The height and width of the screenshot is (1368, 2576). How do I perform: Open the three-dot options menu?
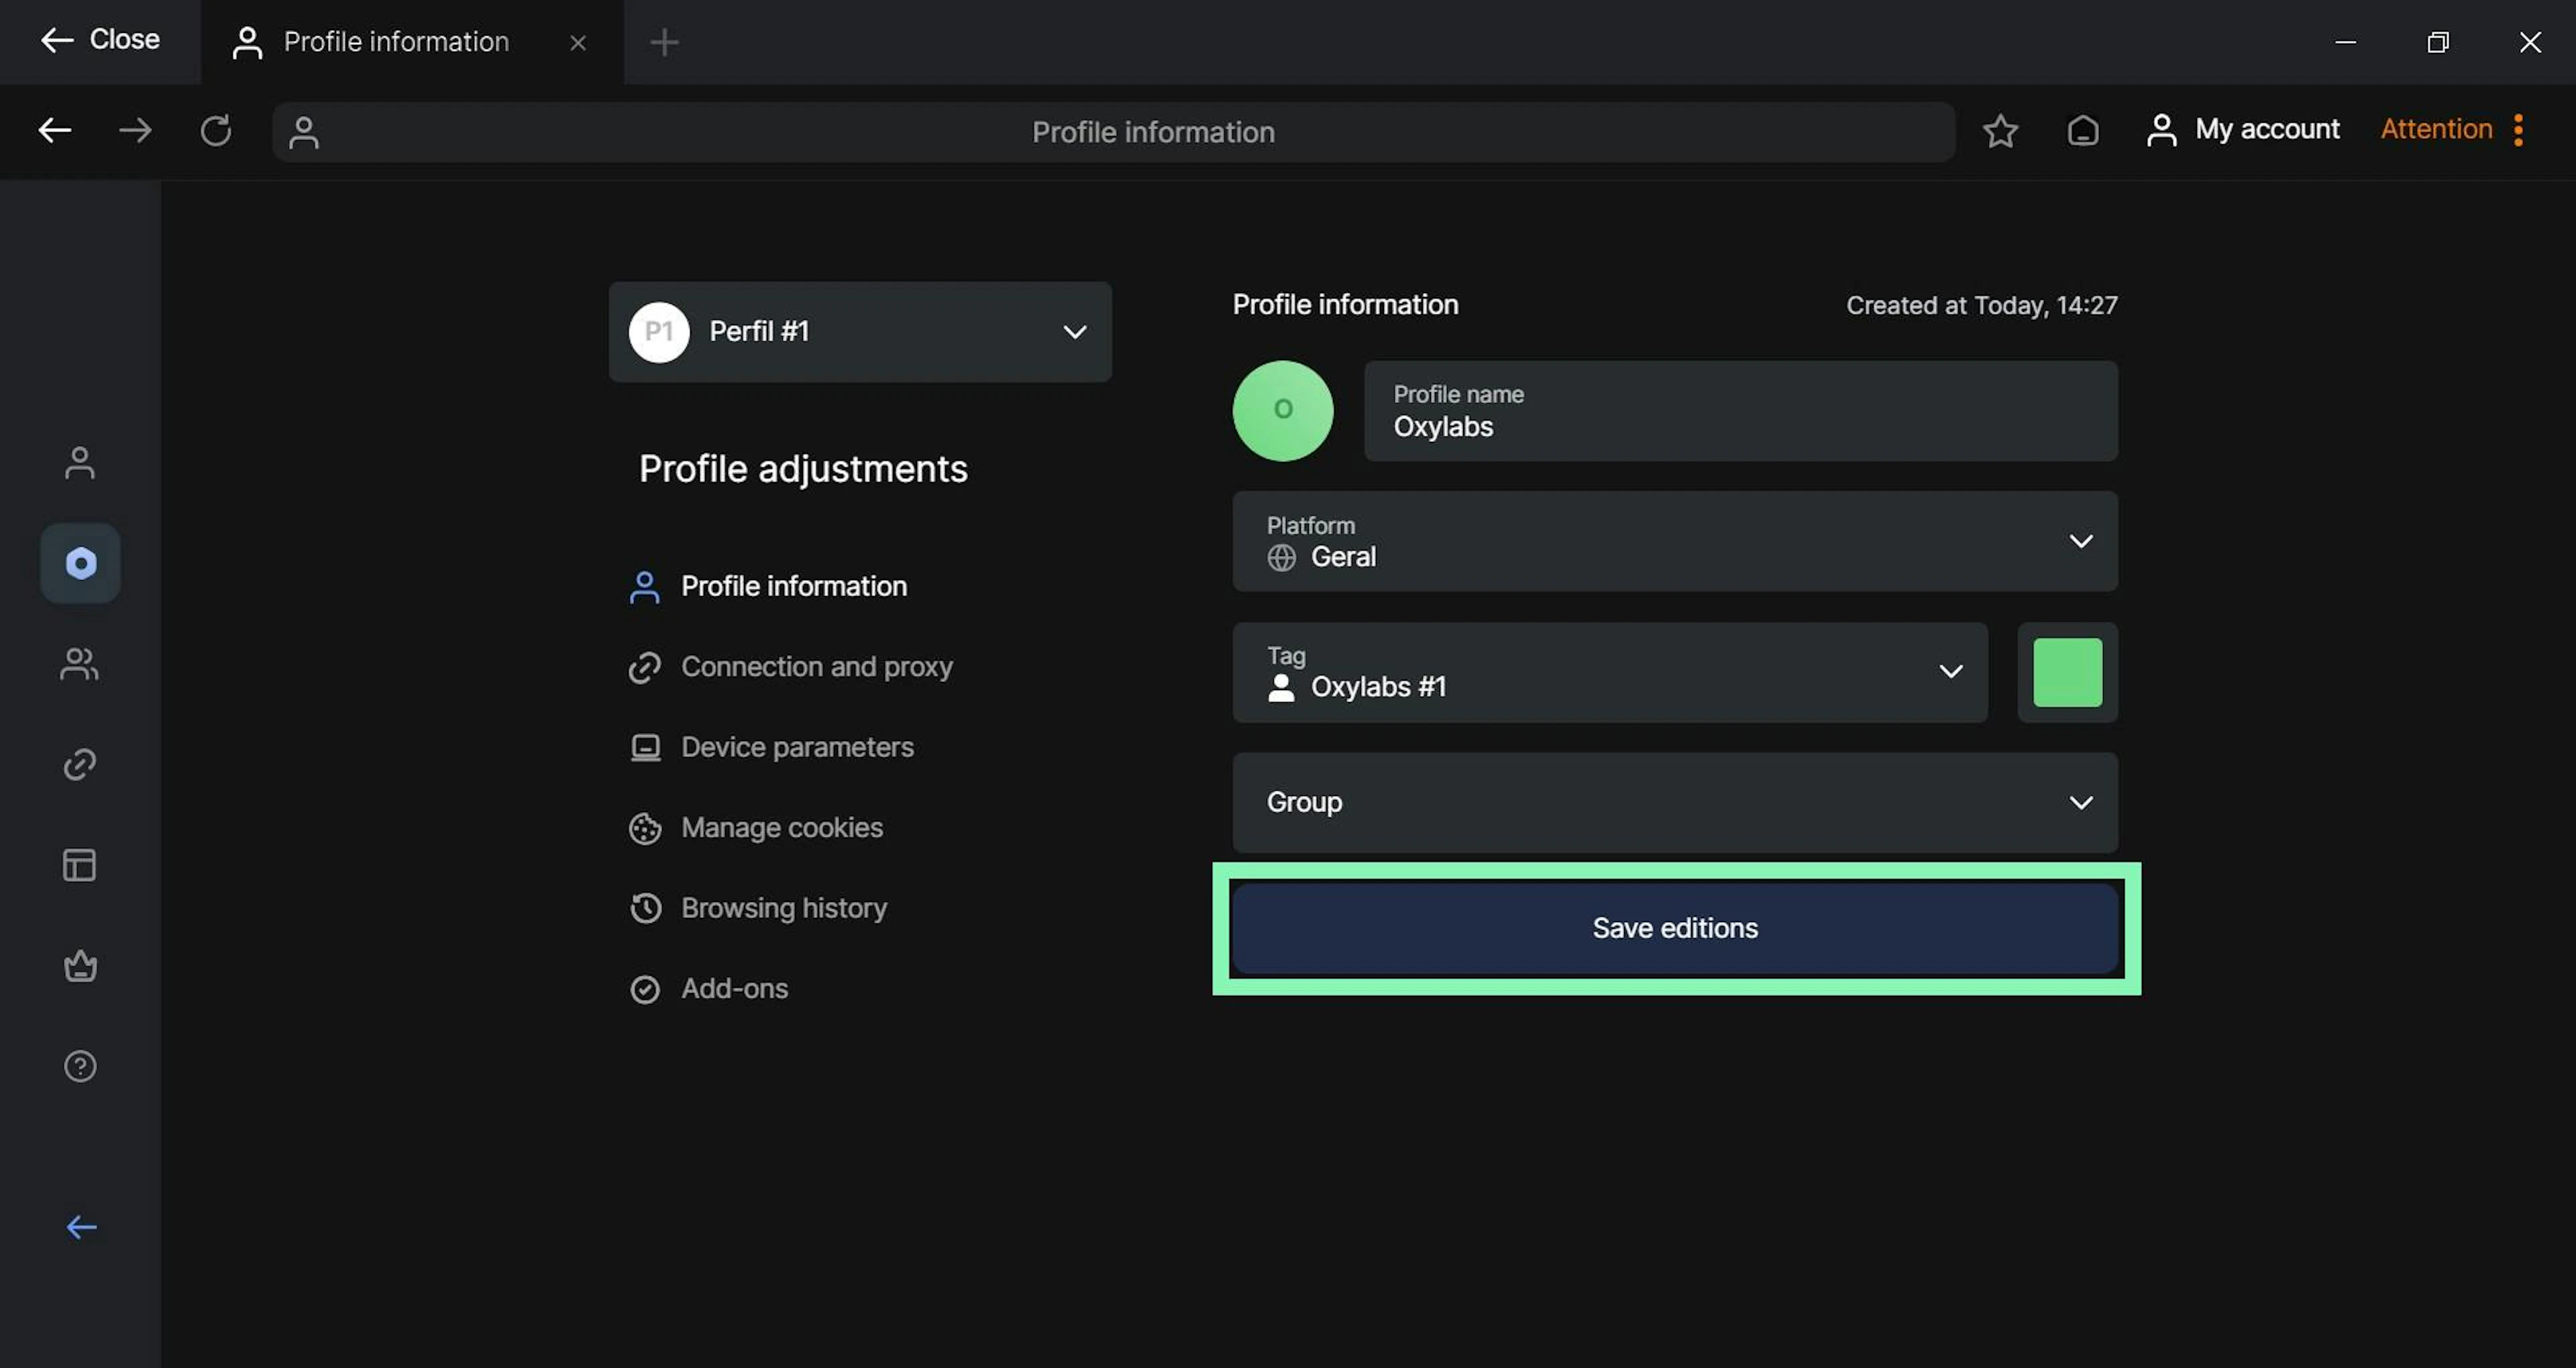(x=2518, y=130)
